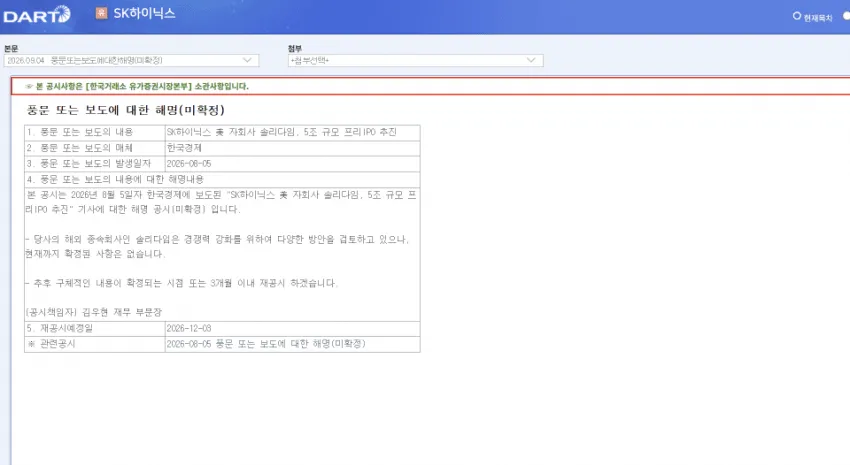Select the 현재목차 radio button
Screen dimensions: 850x465
tap(796, 16)
